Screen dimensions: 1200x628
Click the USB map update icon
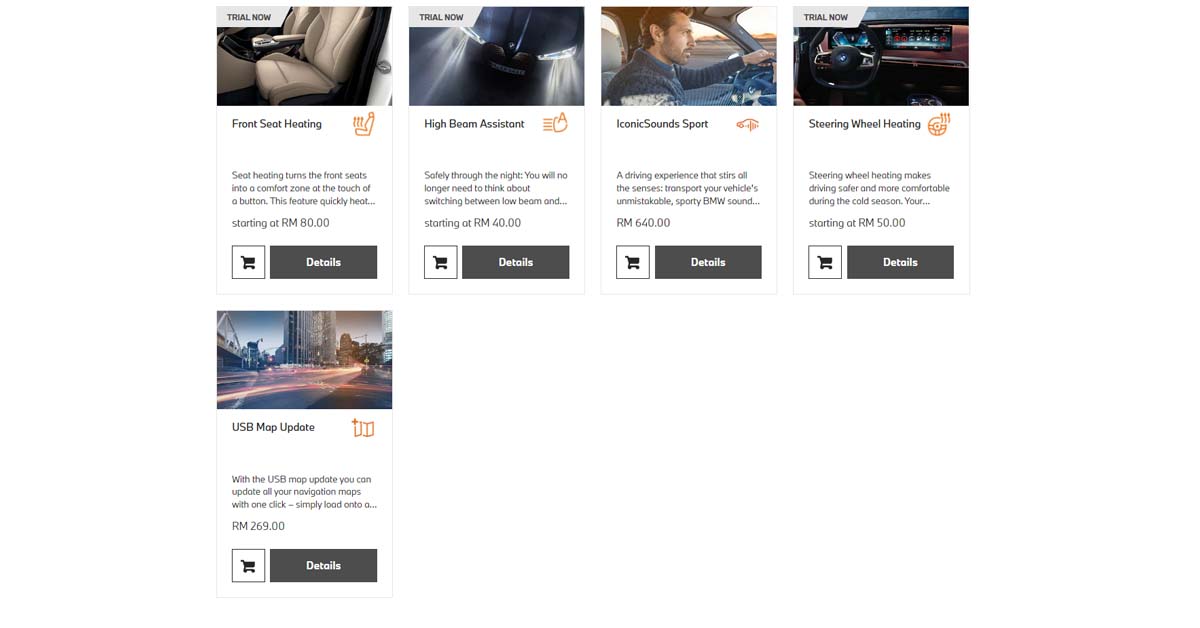click(x=363, y=428)
